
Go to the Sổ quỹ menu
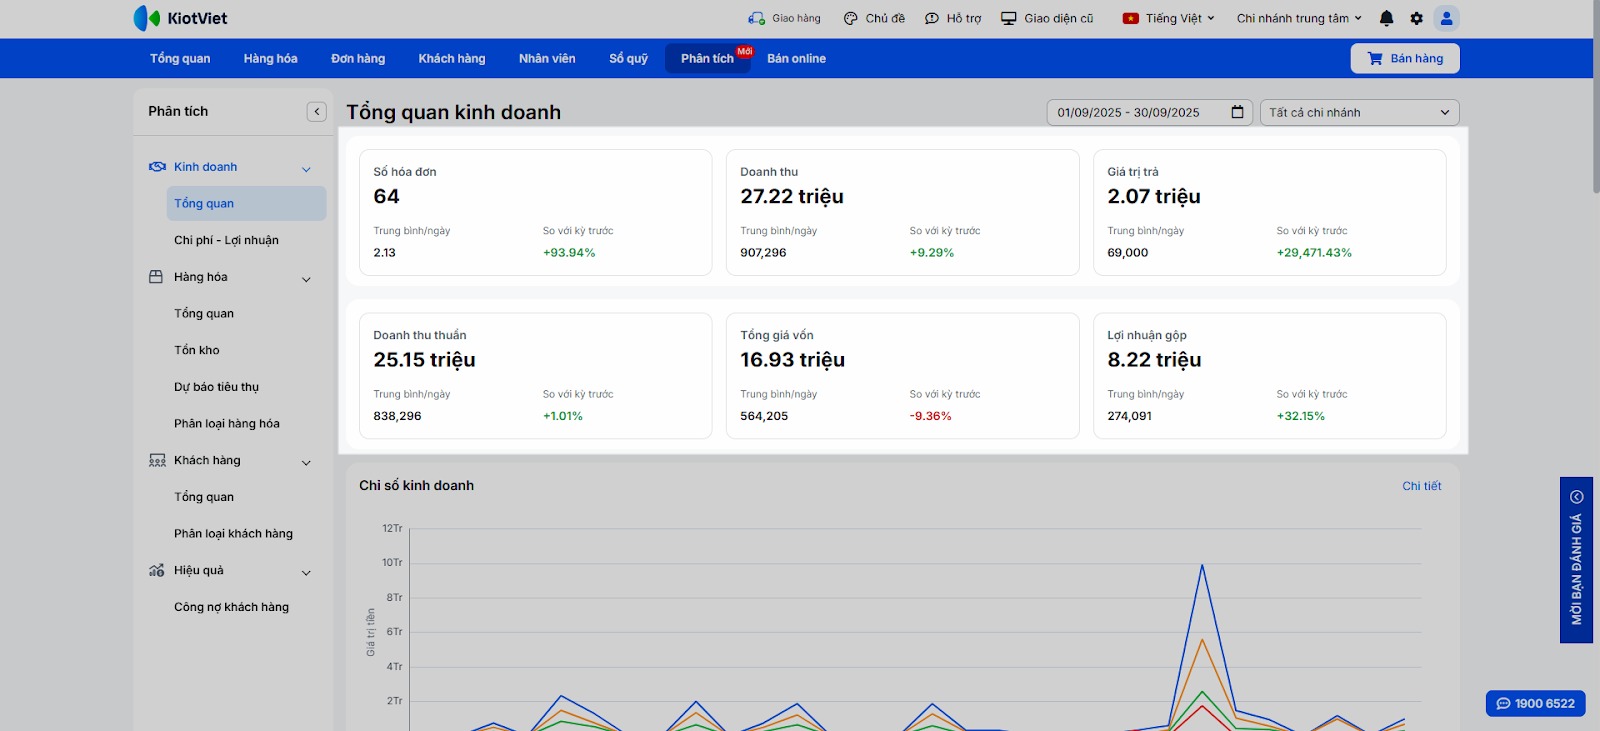coord(628,59)
